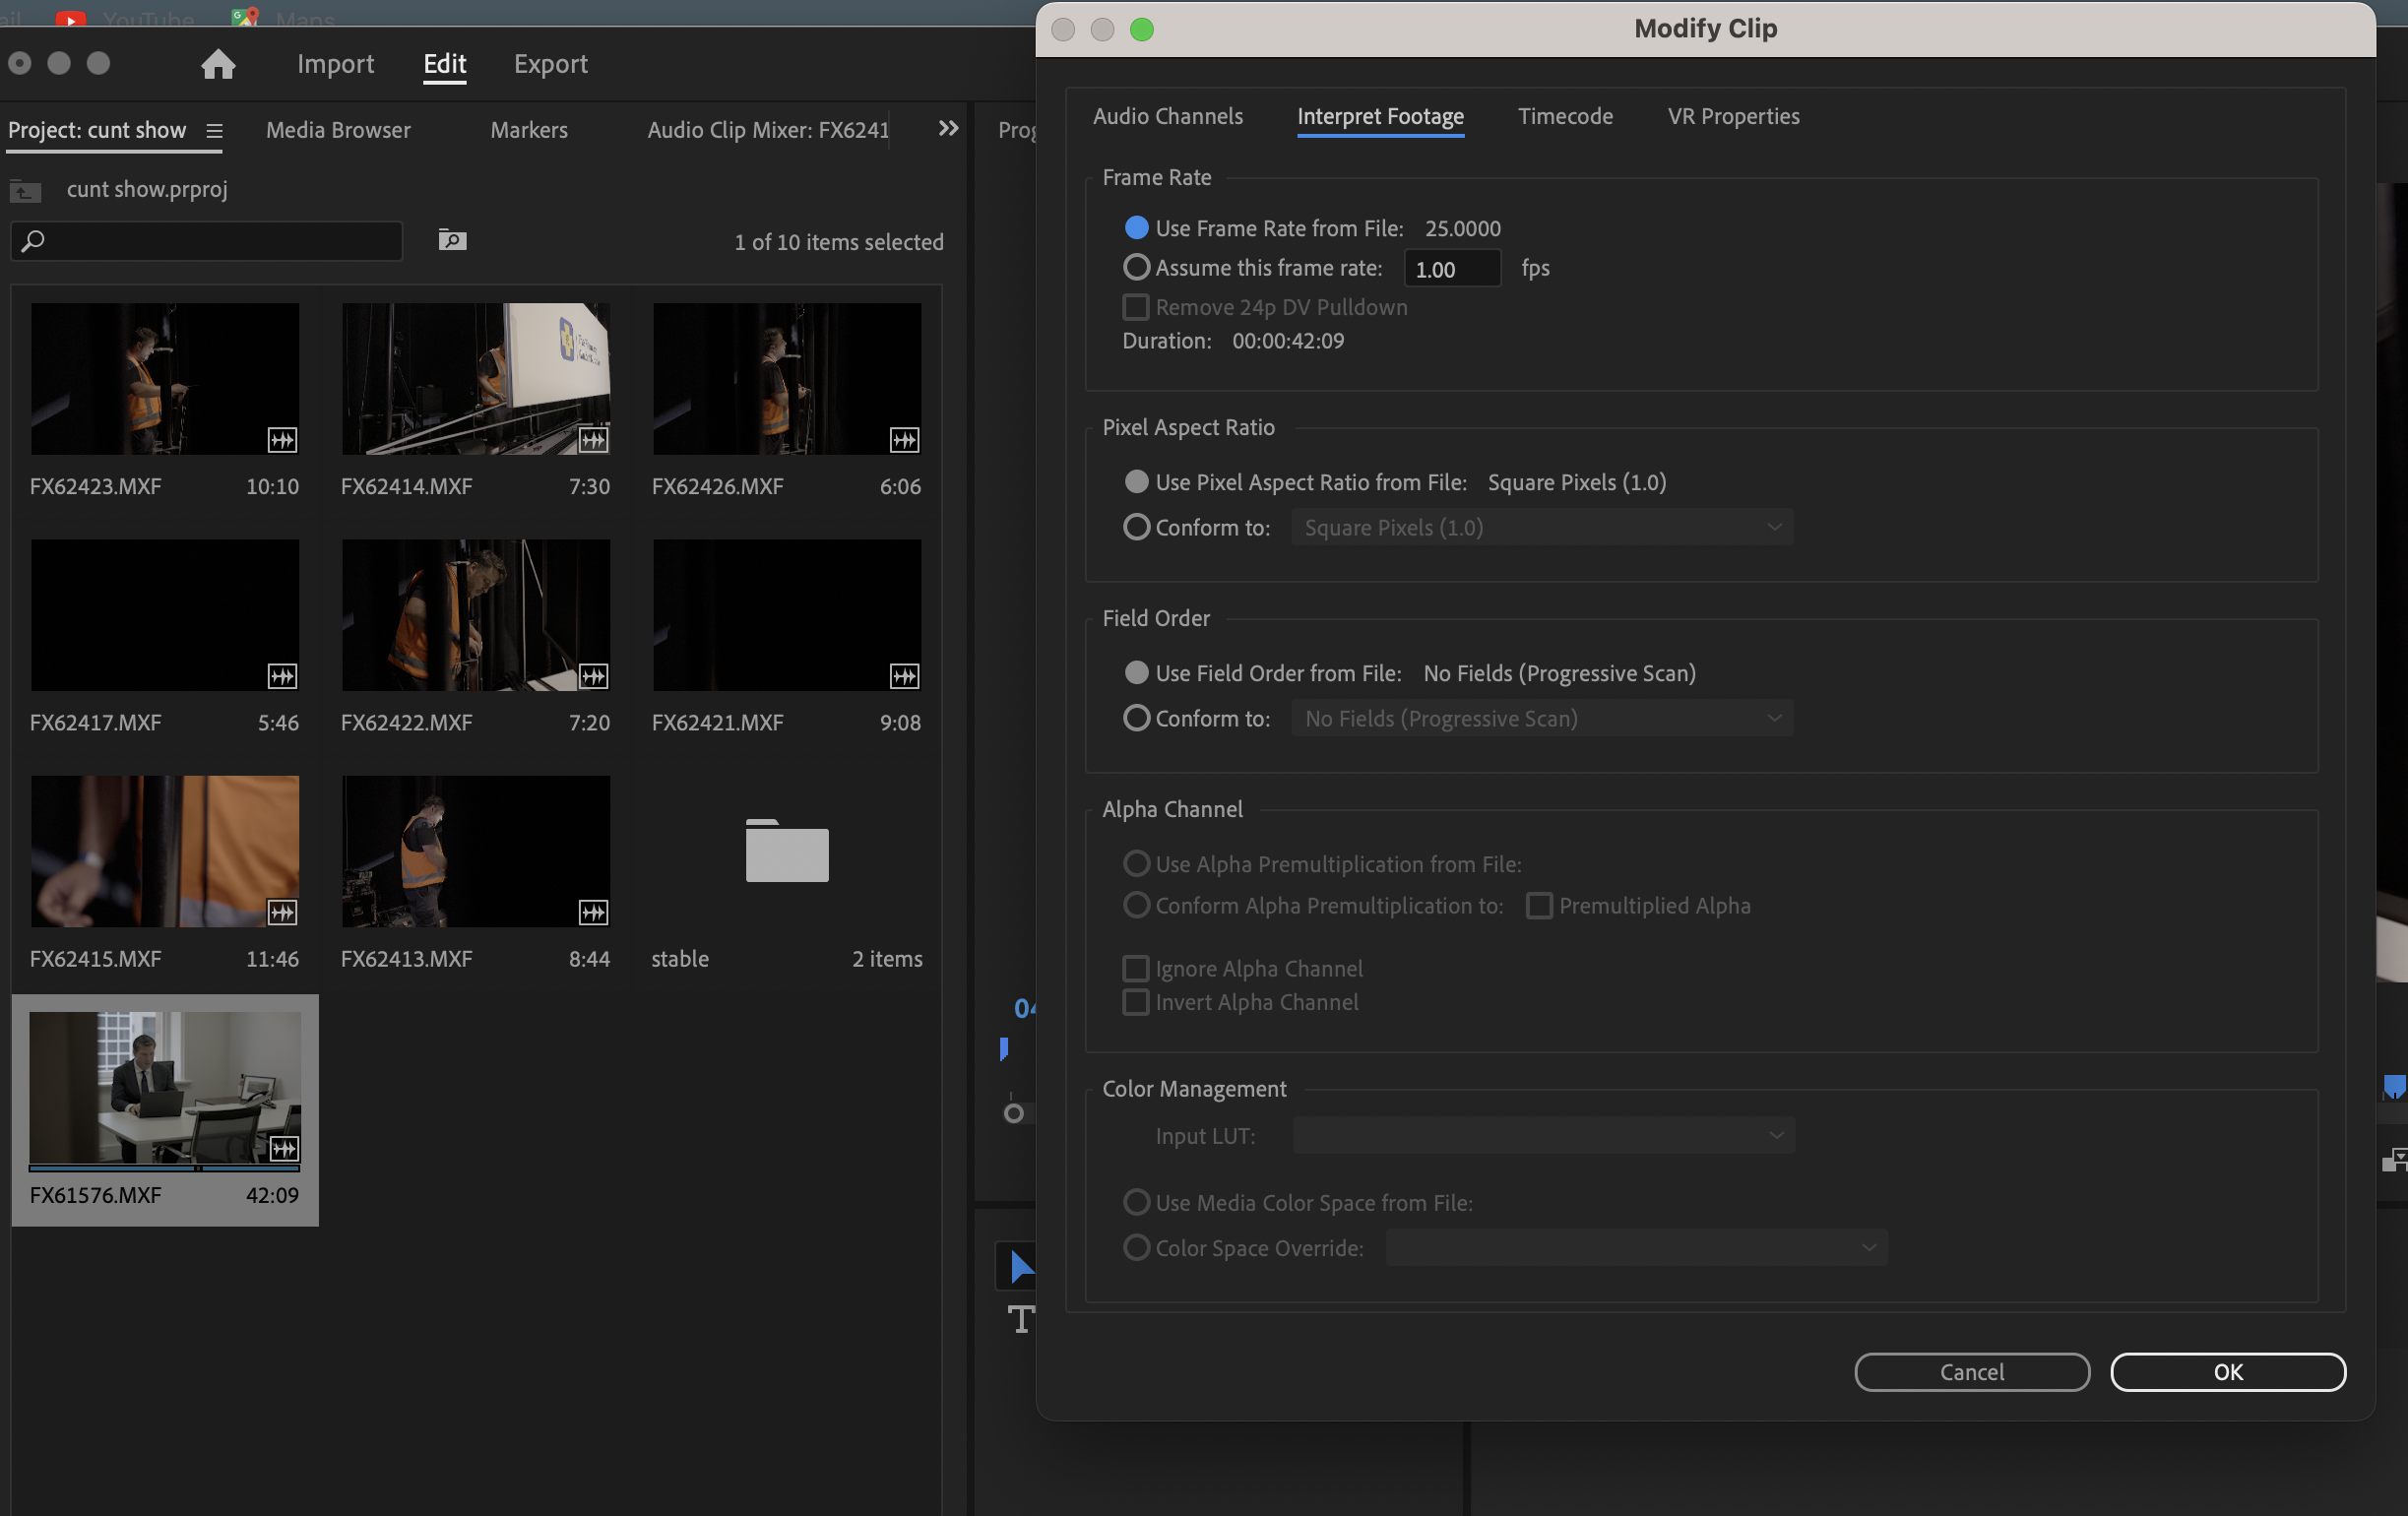Click the search icon in Project panel
The image size is (2408, 1516).
pyautogui.click(x=32, y=239)
